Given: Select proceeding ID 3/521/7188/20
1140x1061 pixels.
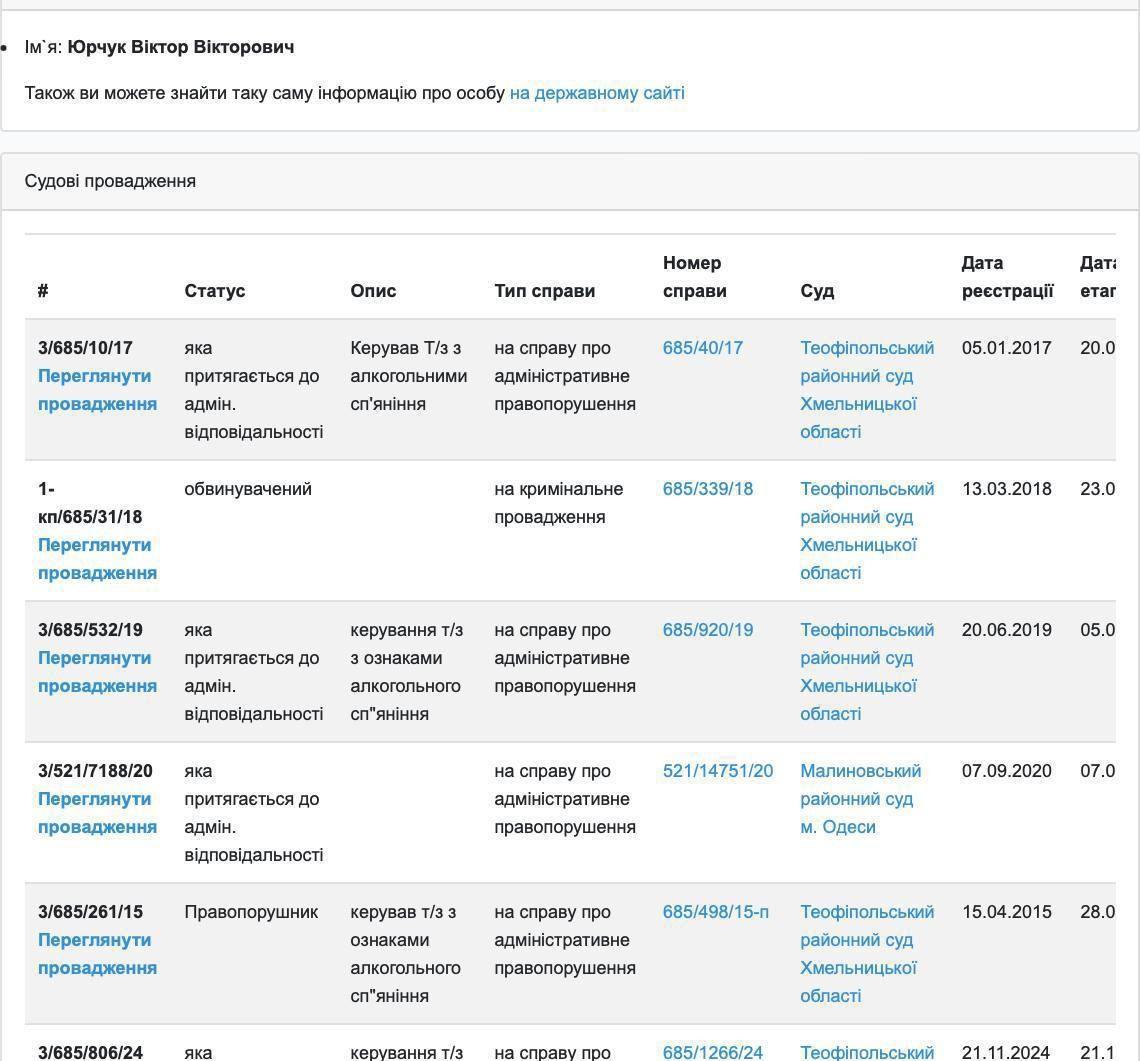Looking at the screenshot, I should 95,771.
